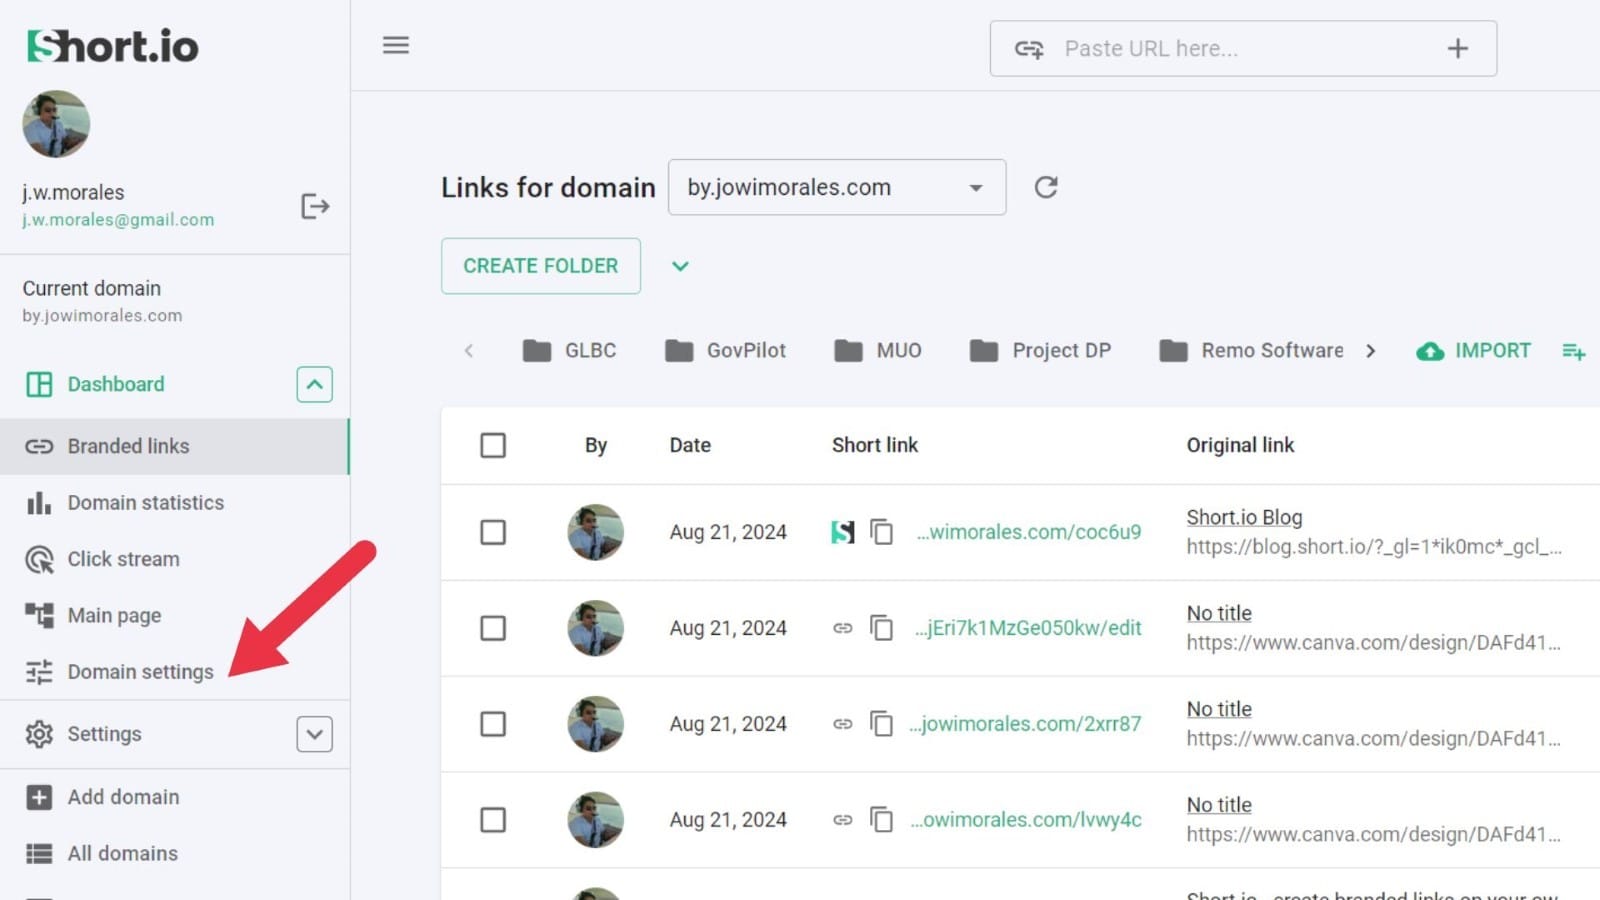This screenshot has width=1600, height=900.
Task: Click No title link in jEri7k1MzGe050kw/edit row
Action: pyautogui.click(x=1219, y=613)
